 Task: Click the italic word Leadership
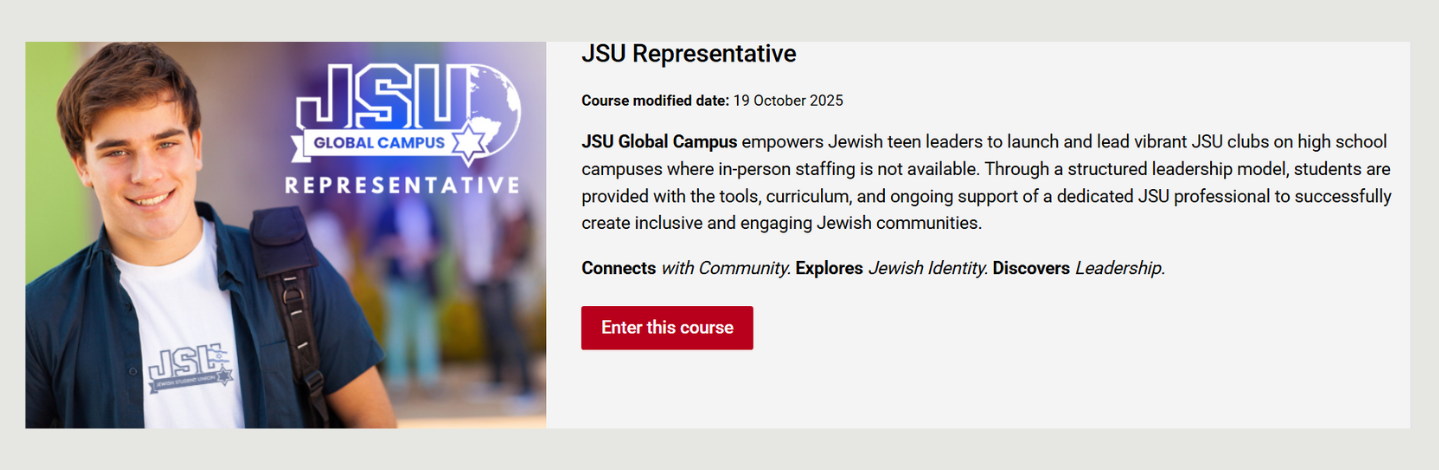pyautogui.click(x=1119, y=268)
